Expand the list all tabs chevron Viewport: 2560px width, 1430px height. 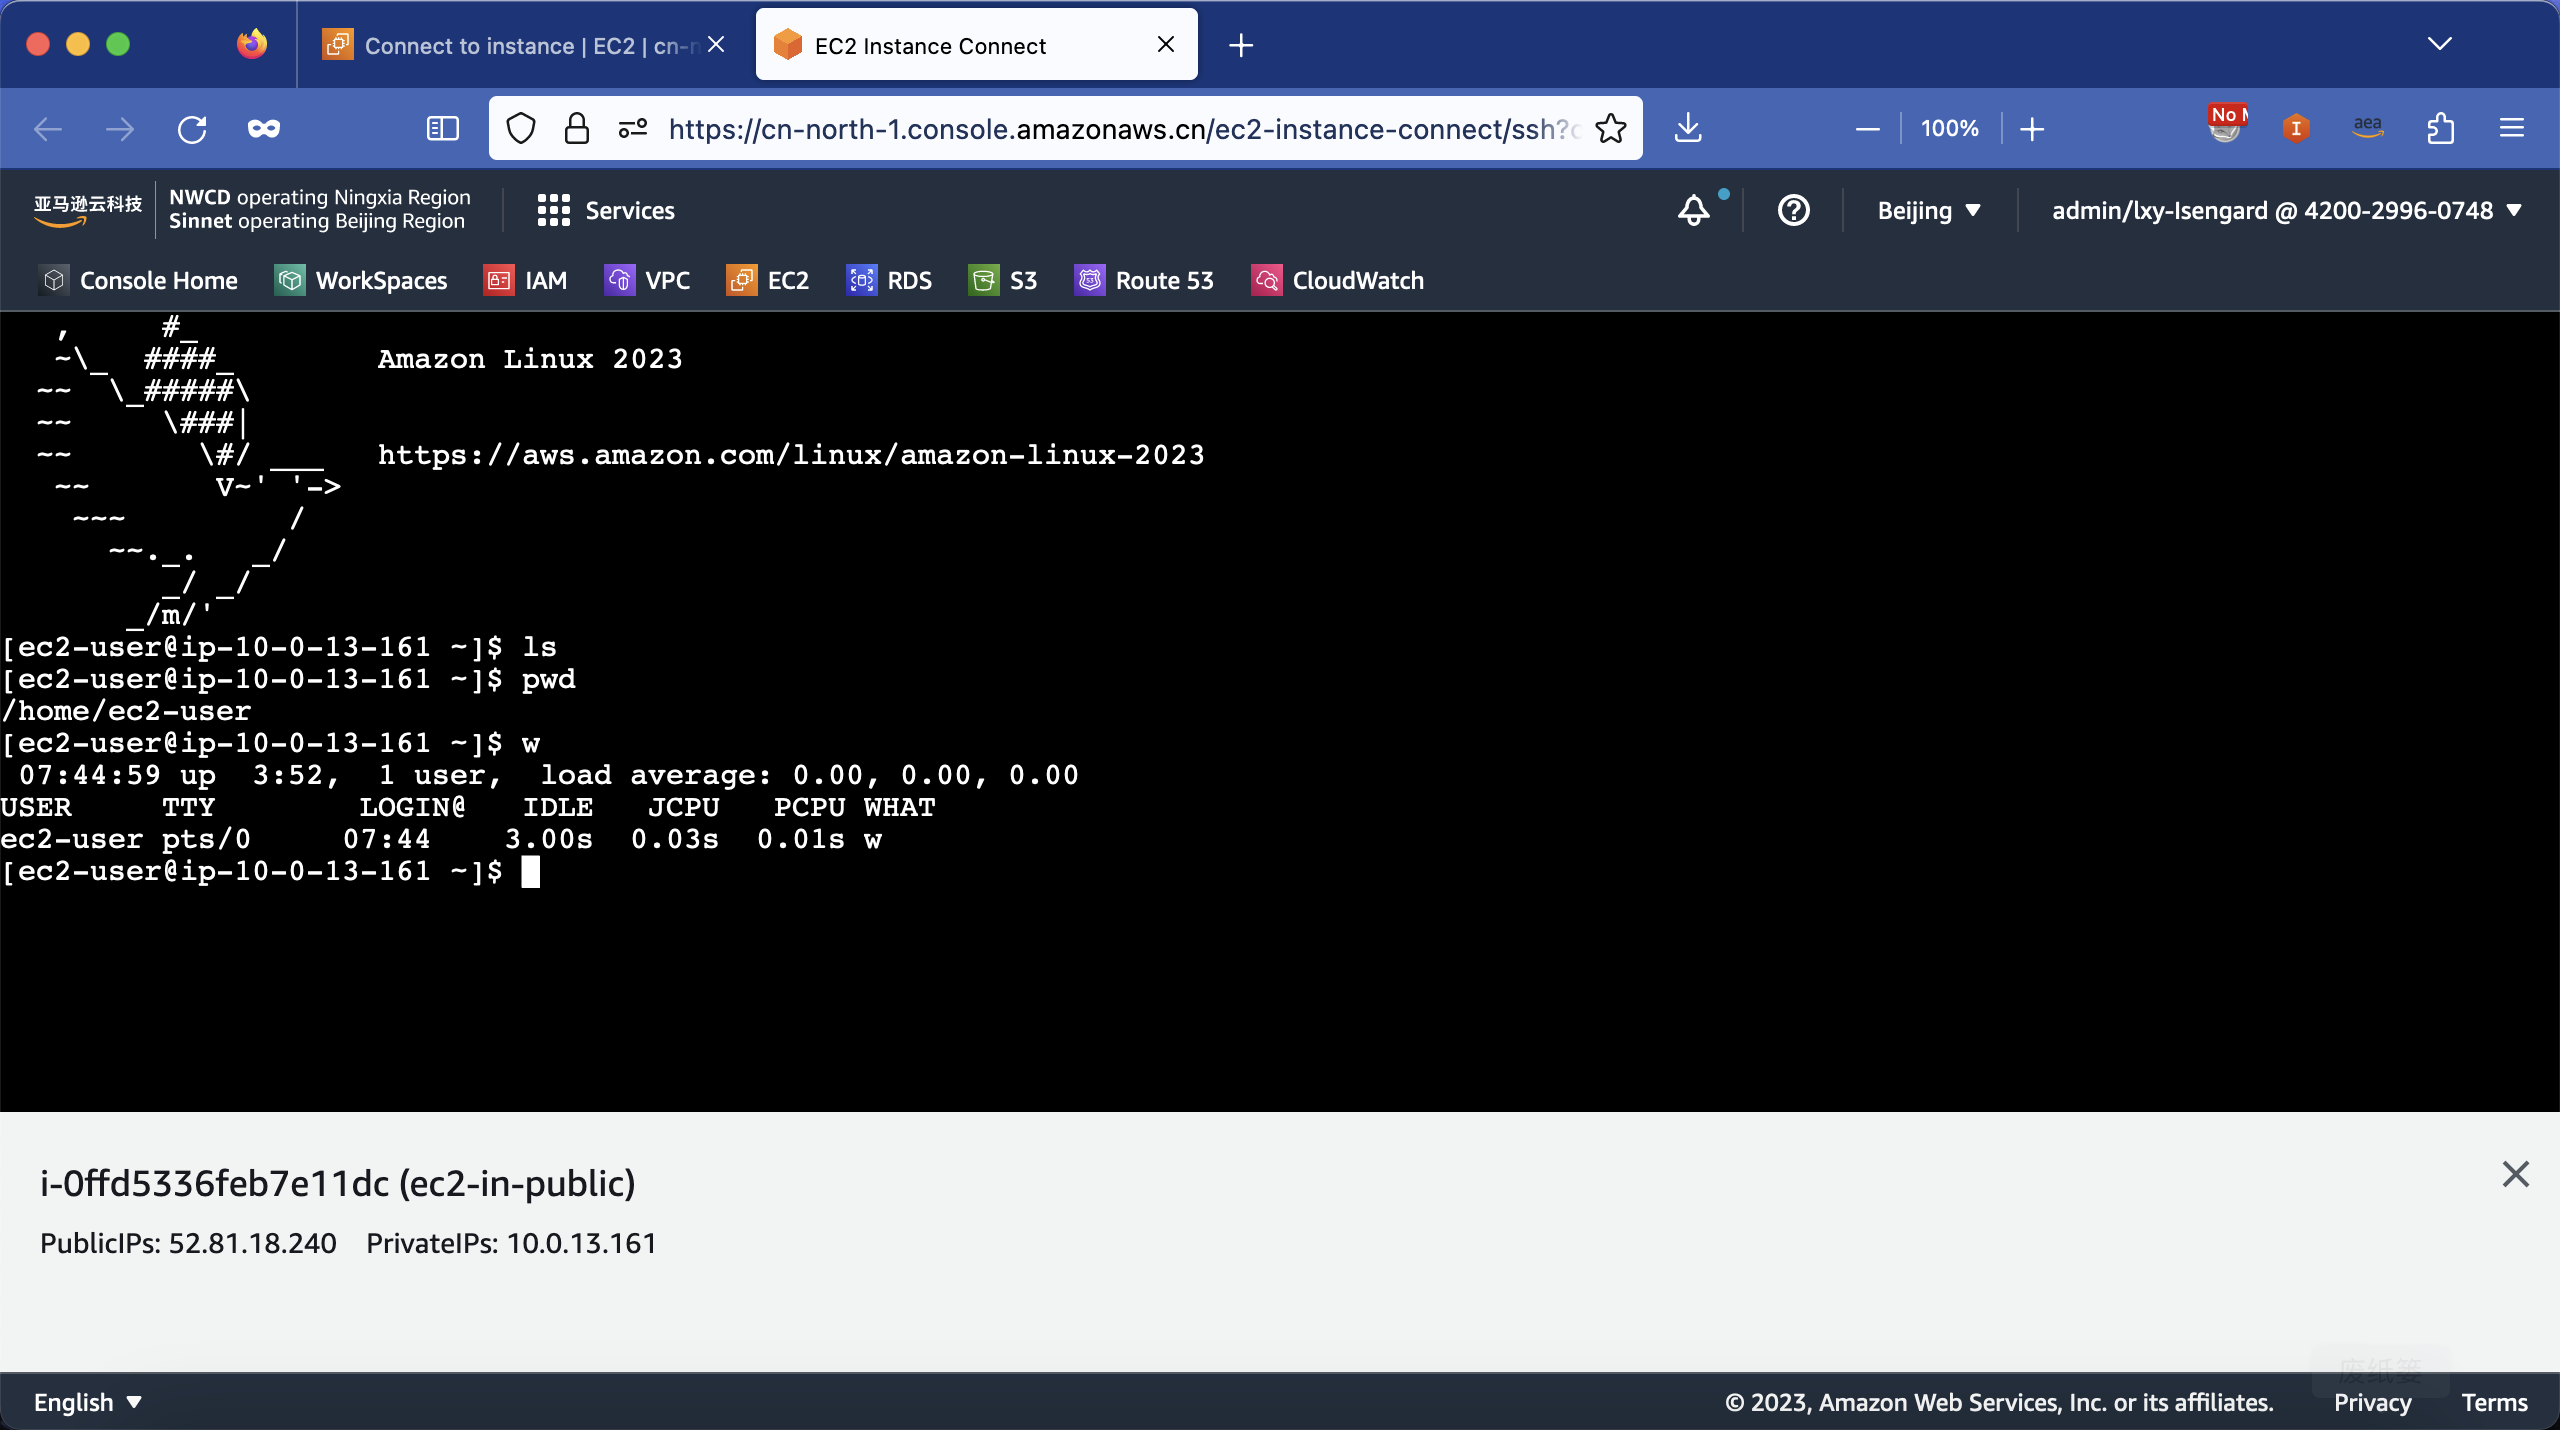[2439, 44]
